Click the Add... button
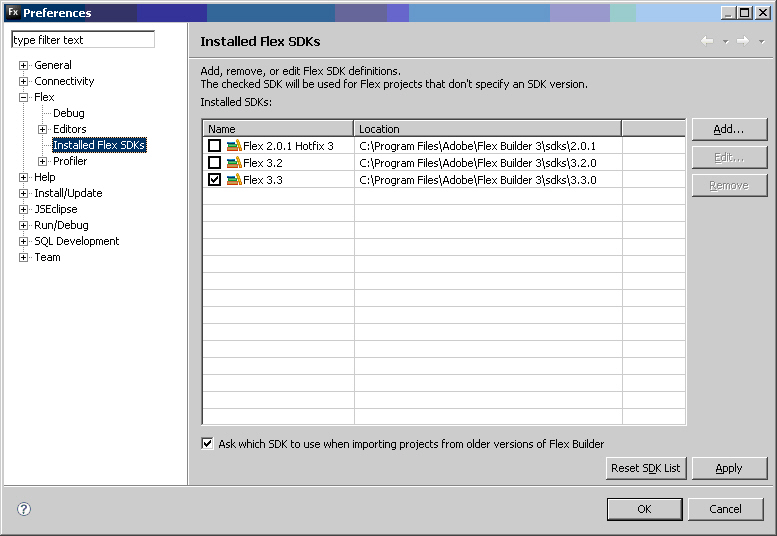Viewport: 777px width, 536px height. tap(729, 129)
